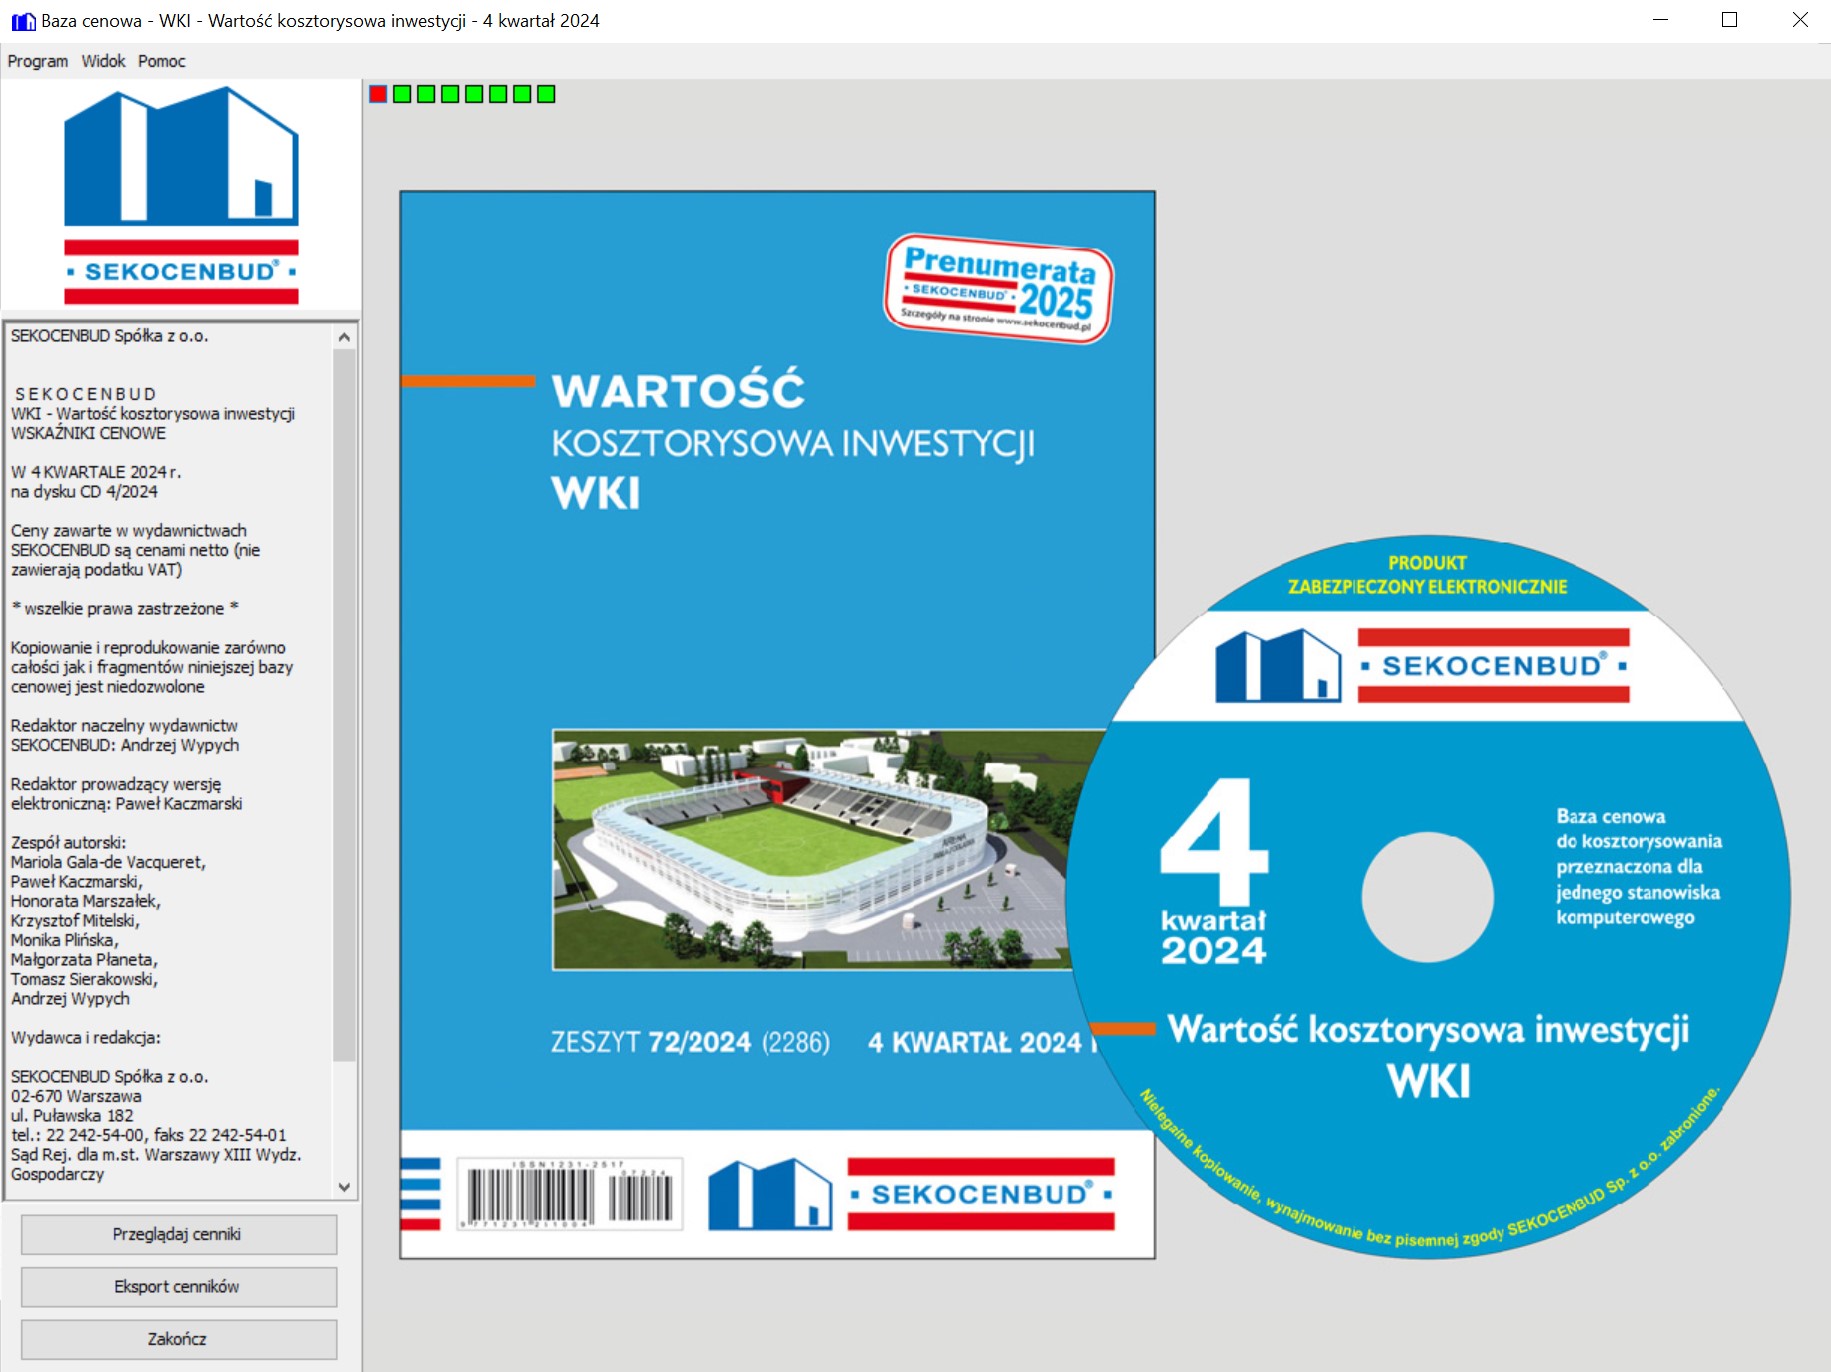Click the Przeglądaj cenniki button
The width and height of the screenshot is (1831, 1372).
(x=178, y=1234)
